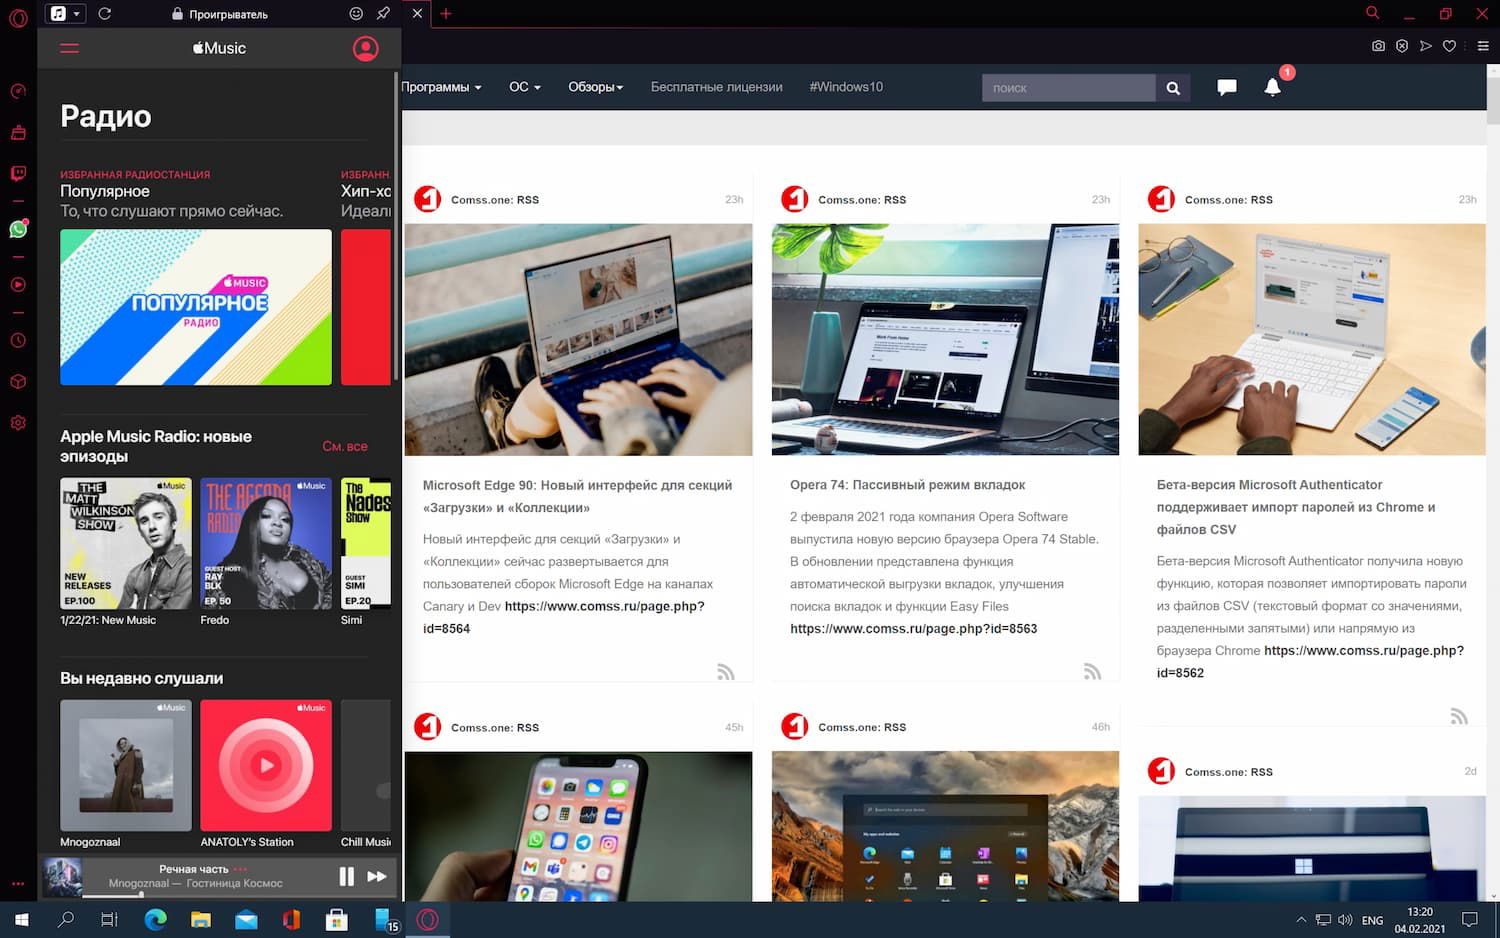Open the comss.ru page id=8563 link
Screen dimensions: 1500x938
[x=913, y=629]
